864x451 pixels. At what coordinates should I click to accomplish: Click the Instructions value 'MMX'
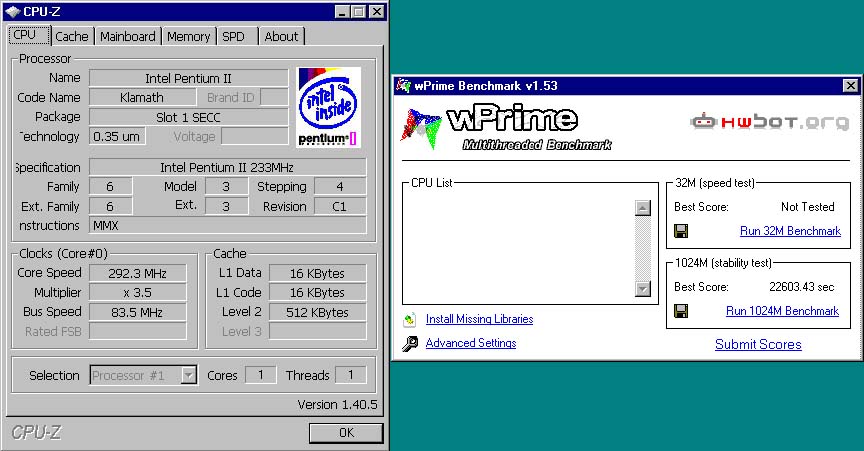click(227, 226)
